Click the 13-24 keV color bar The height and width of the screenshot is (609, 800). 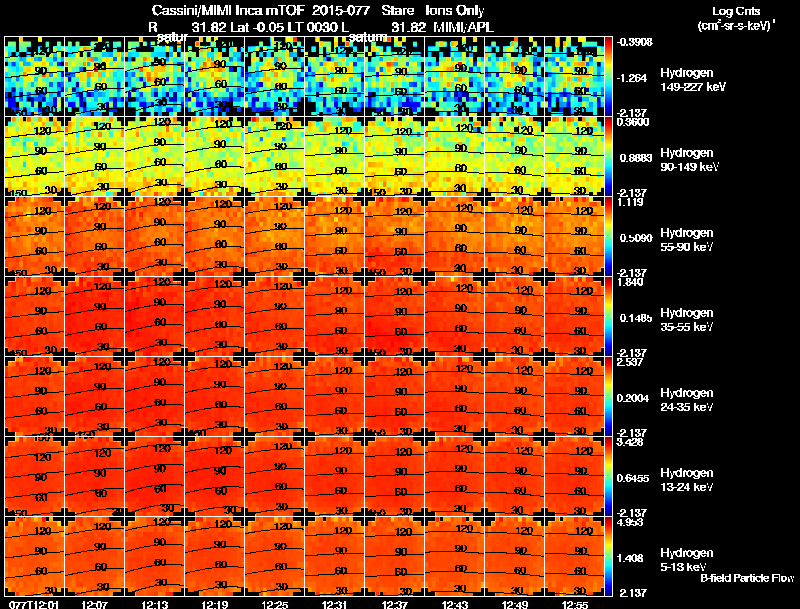[609, 477]
